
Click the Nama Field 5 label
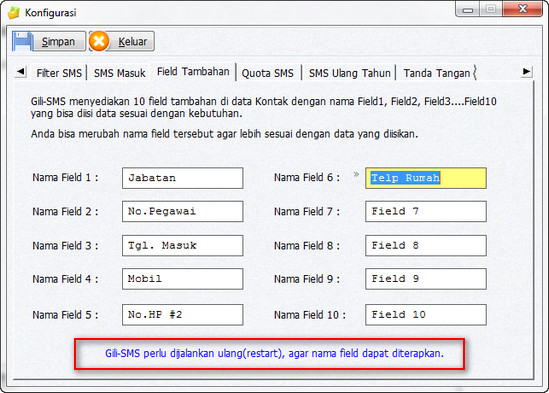coord(65,315)
